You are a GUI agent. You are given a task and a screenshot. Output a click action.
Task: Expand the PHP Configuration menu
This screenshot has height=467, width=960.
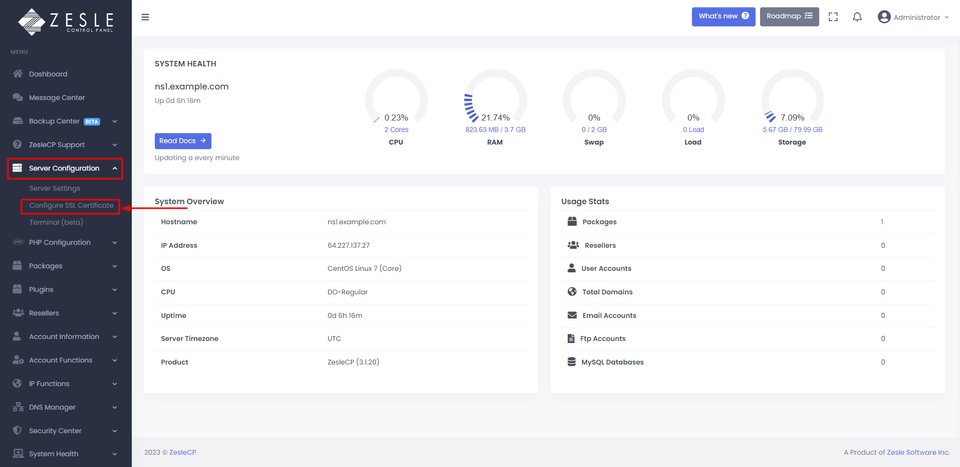coord(65,242)
